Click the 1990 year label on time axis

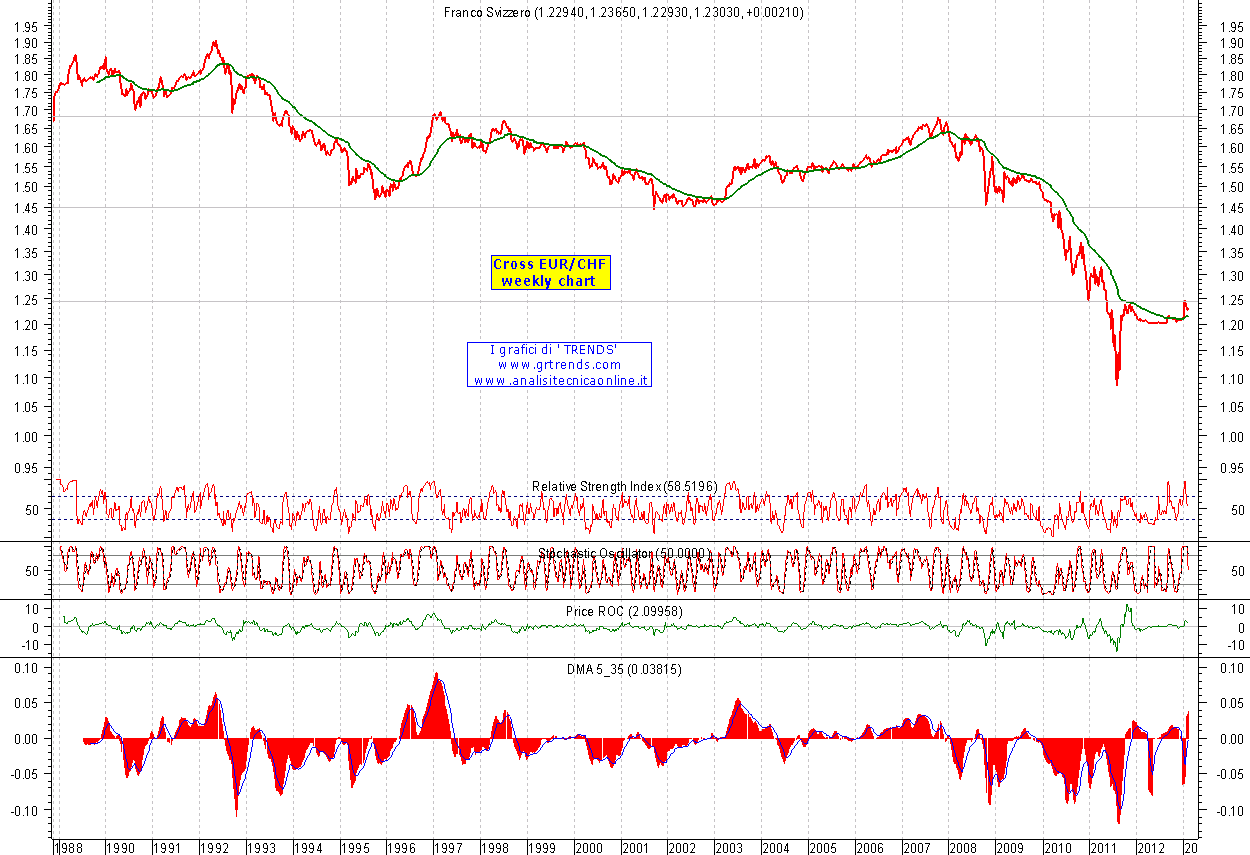point(122,847)
